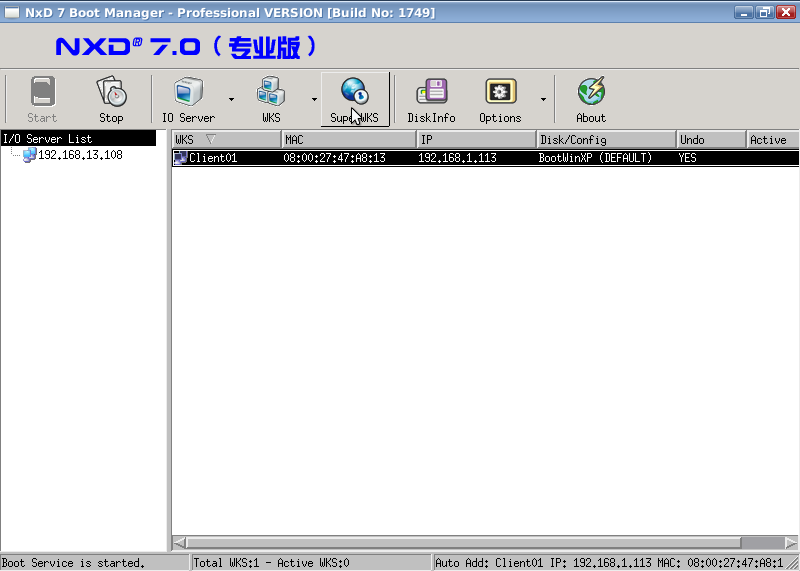This screenshot has width=800, height=571.
Task: Click the server icon next to 192.168.13.108
Action: click(30, 155)
